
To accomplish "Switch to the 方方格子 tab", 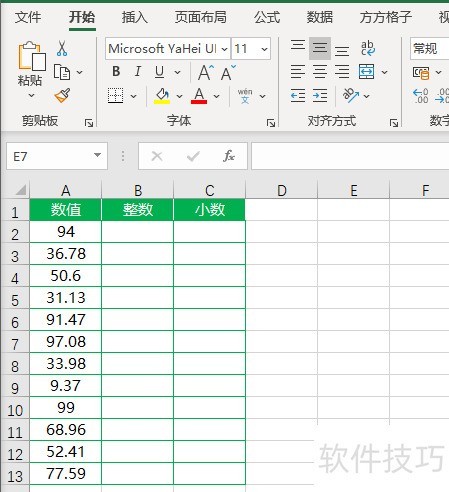I will (386, 17).
